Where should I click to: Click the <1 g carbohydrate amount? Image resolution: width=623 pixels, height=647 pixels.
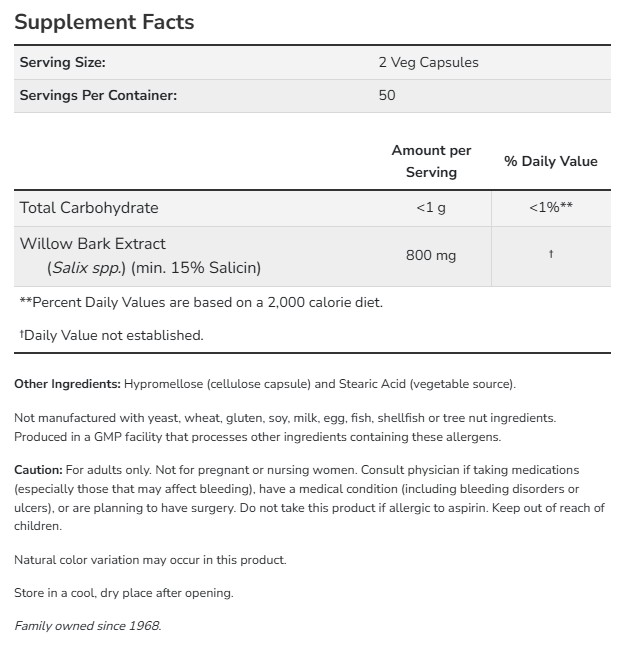(x=431, y=208)
